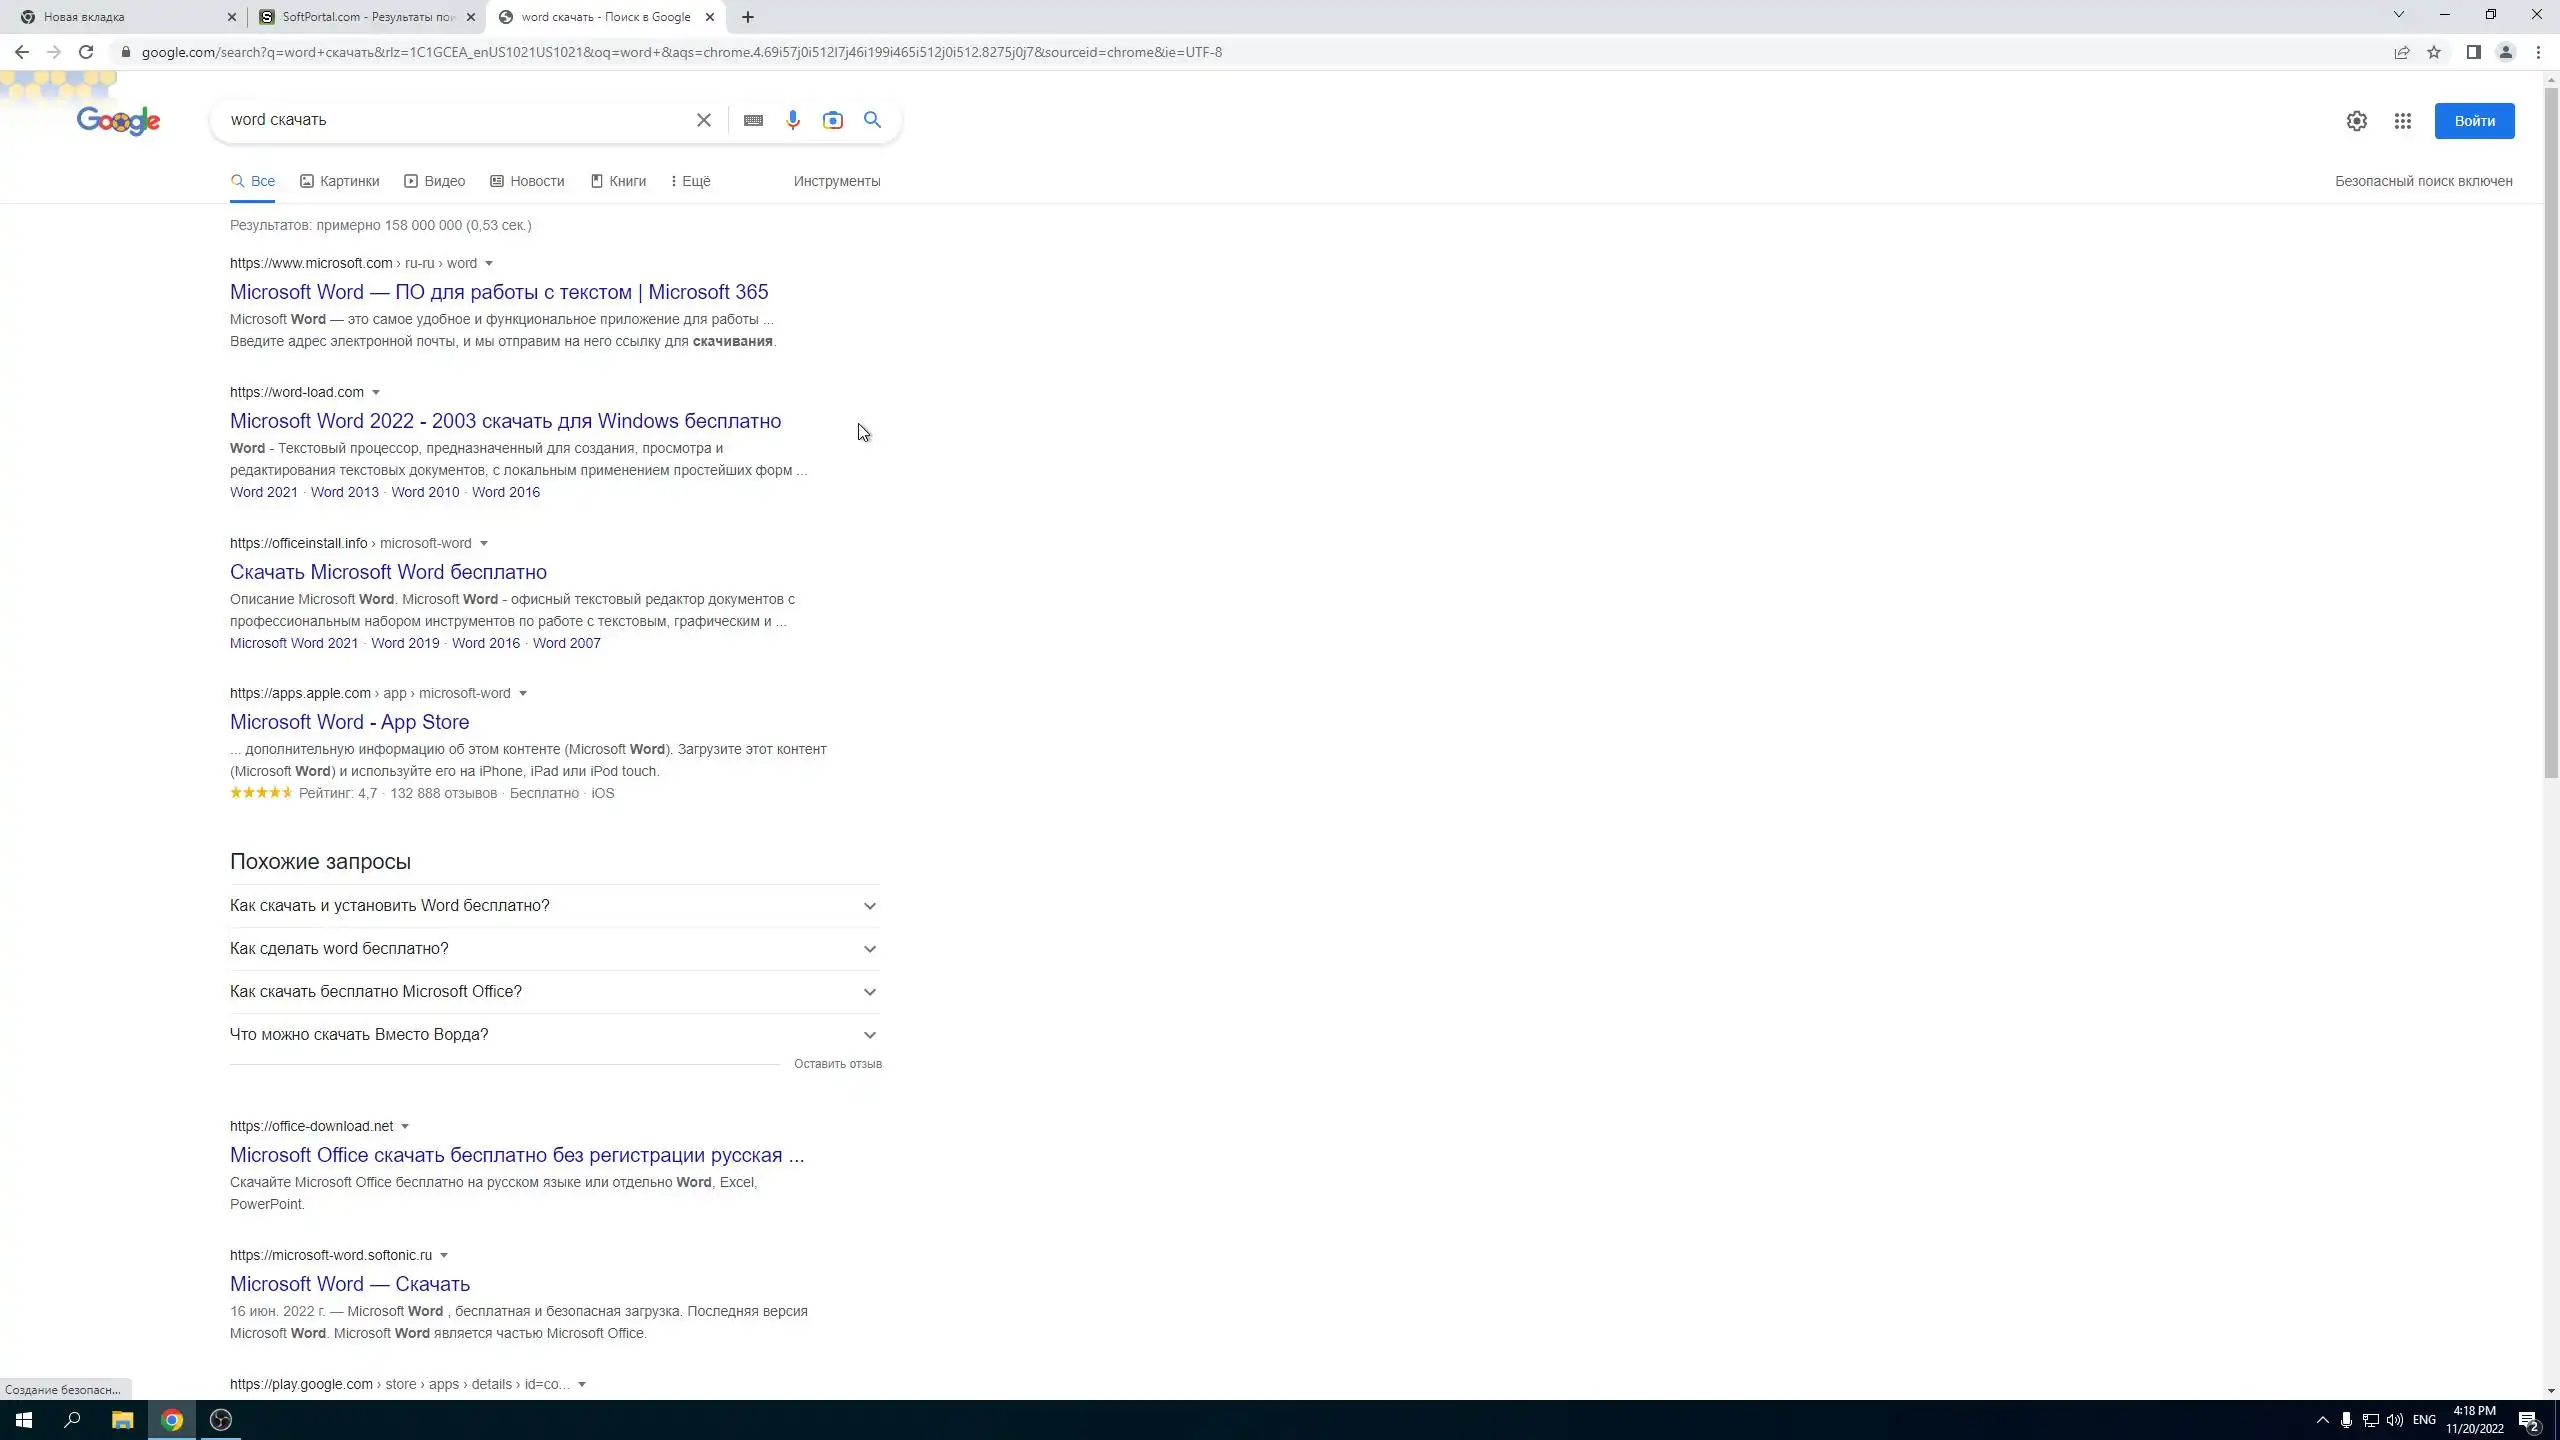
Task: Bookmark this page with star icon
Action: coord(2434,52)
